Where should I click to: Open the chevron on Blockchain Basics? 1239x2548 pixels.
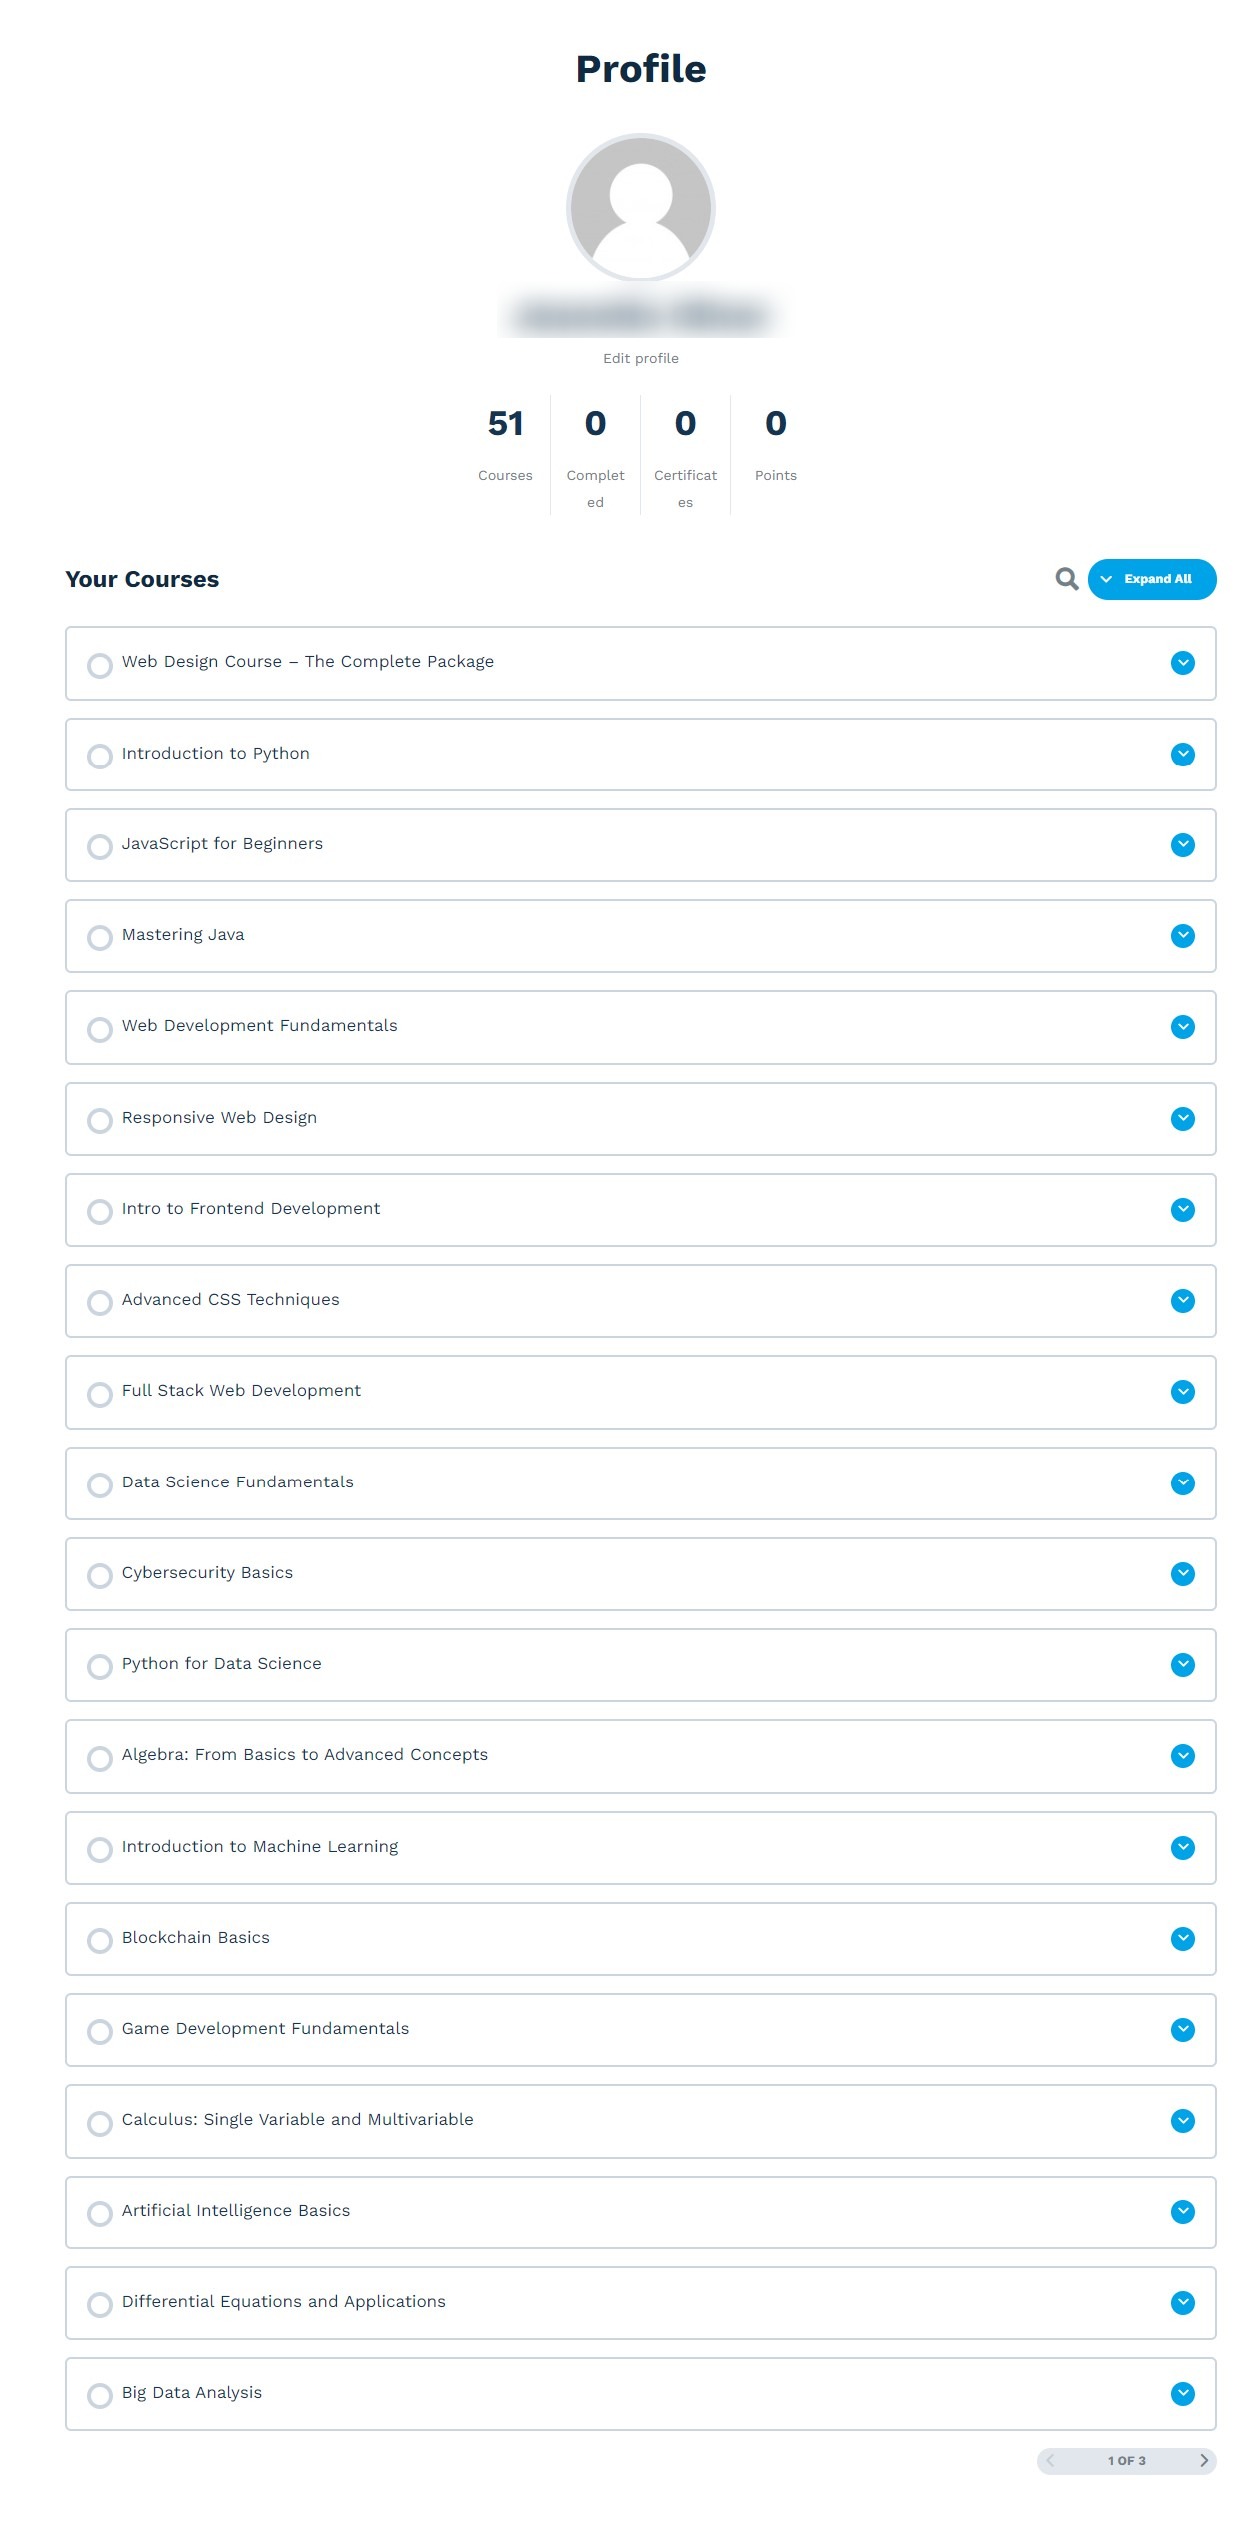(x=1182, y=1940)
